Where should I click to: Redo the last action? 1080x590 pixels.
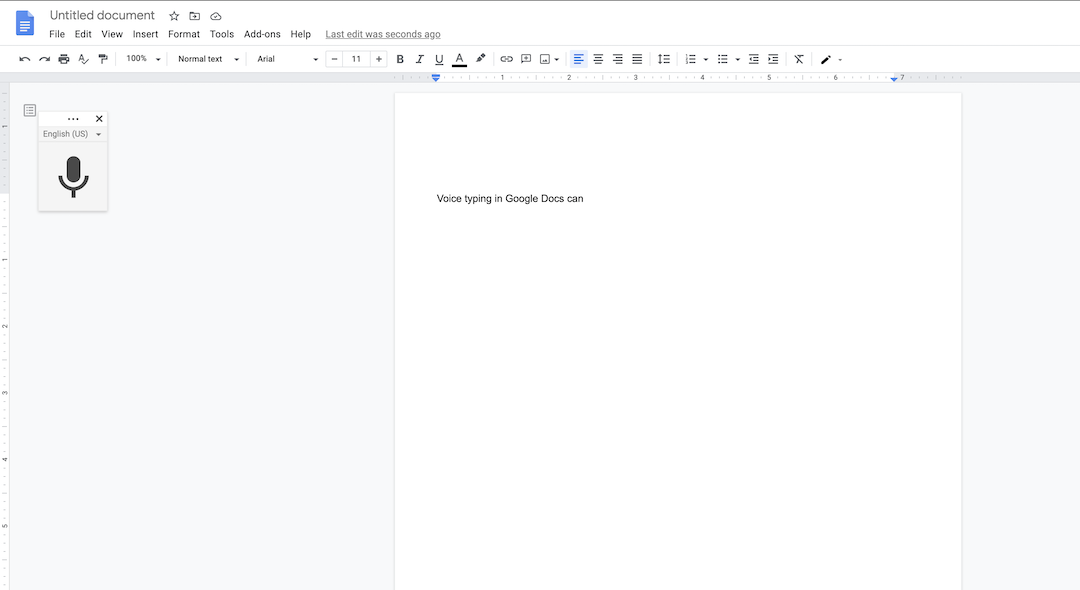[44, 59]
